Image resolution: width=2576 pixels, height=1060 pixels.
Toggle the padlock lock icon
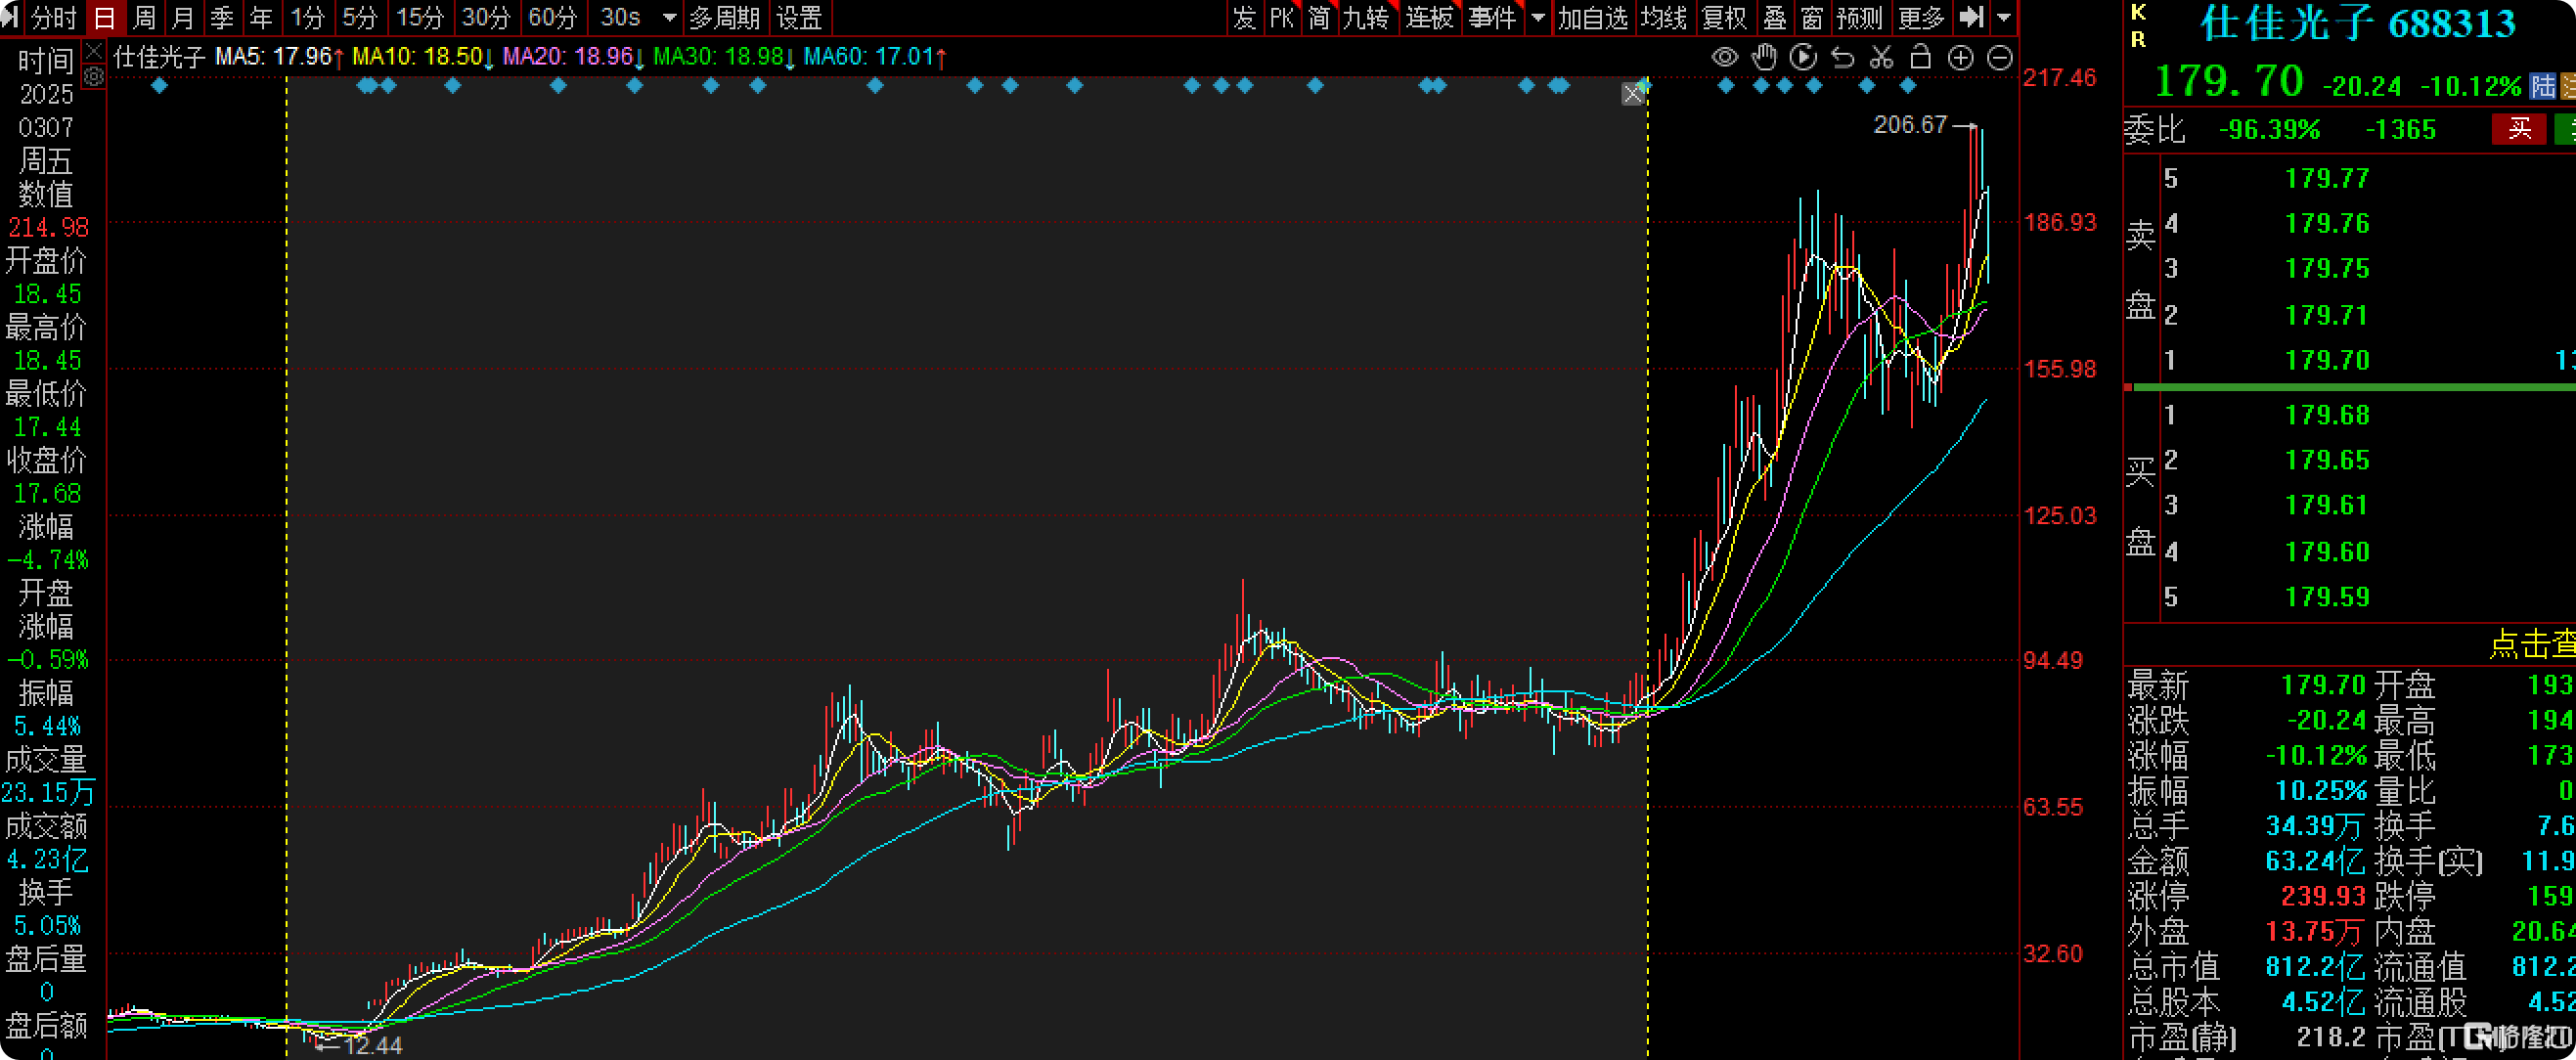pyautogui.click(x=1920, y=57)
